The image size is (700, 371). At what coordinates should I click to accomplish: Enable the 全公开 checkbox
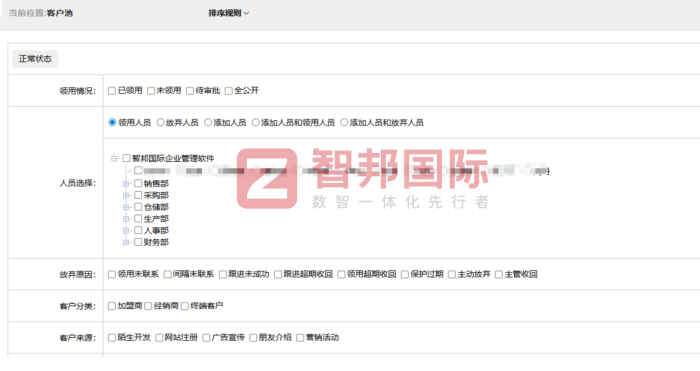click(x=229, y=91)
